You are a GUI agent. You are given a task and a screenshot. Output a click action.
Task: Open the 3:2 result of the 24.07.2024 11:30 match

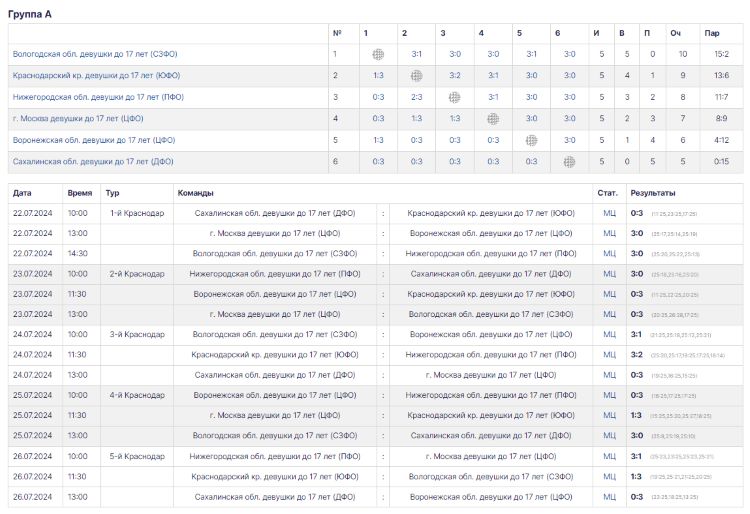tap(637, 355)
